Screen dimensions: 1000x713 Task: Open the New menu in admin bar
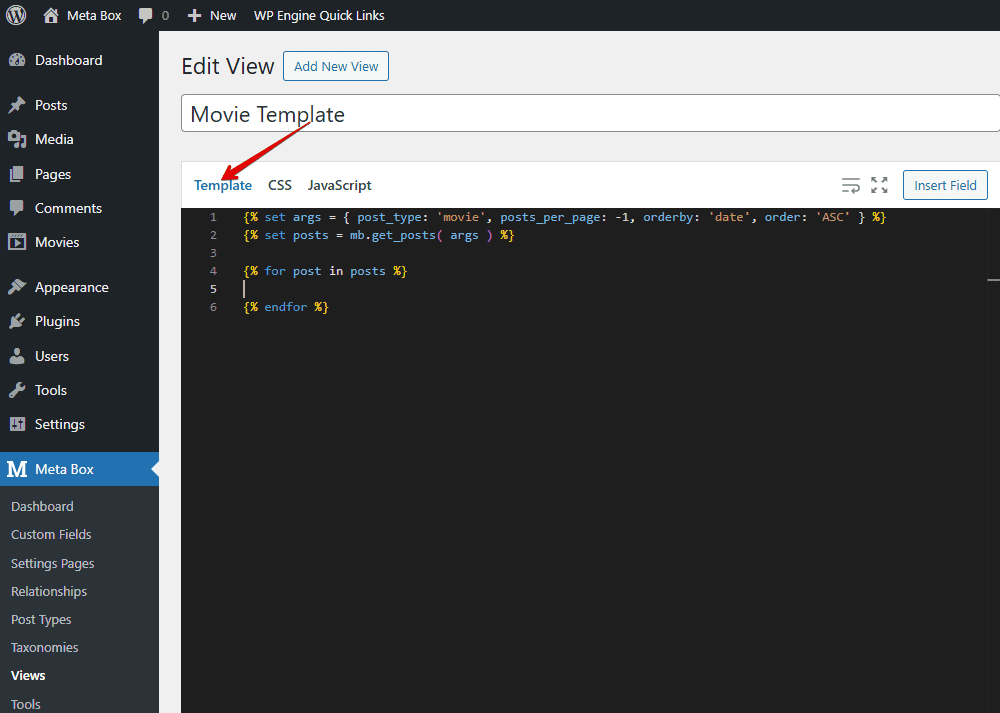pos(211,15)
